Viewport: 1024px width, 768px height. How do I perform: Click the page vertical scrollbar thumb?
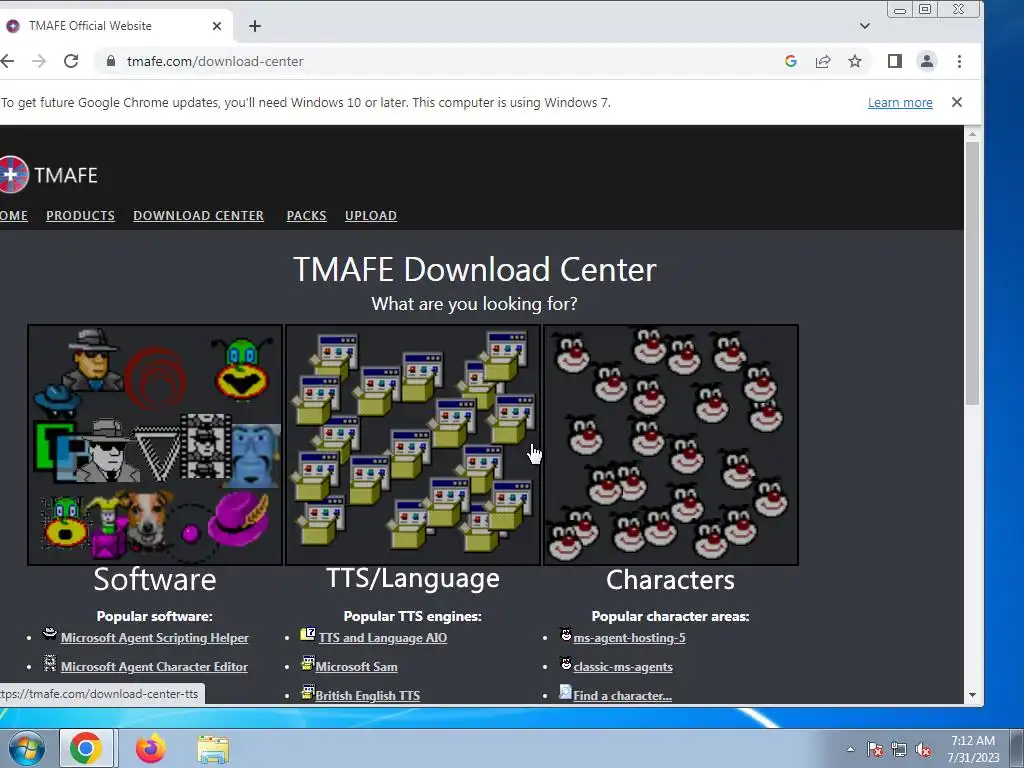(972, 273)
